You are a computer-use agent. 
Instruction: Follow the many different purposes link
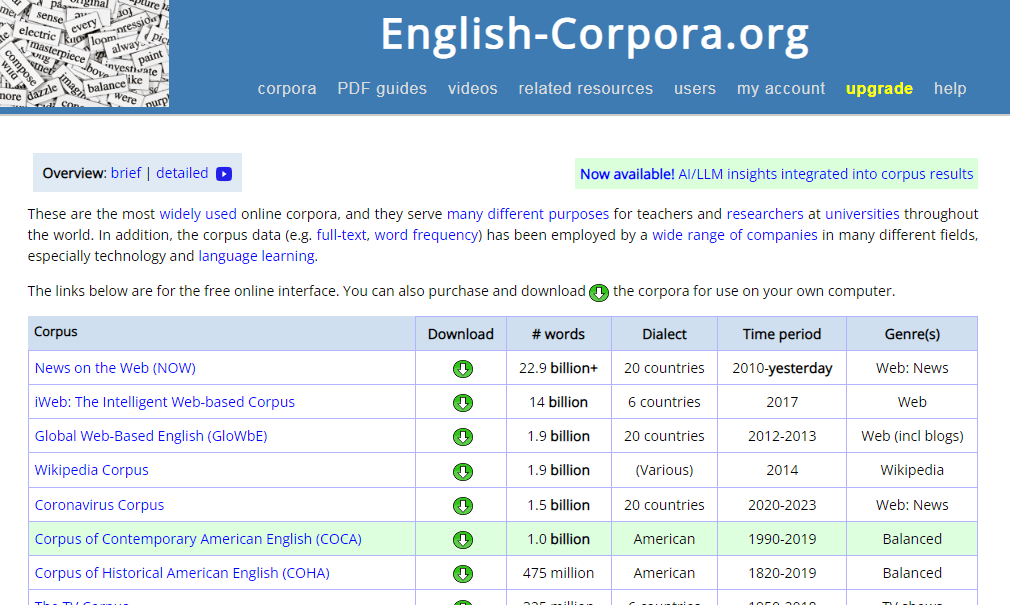(x=528, y=214)
